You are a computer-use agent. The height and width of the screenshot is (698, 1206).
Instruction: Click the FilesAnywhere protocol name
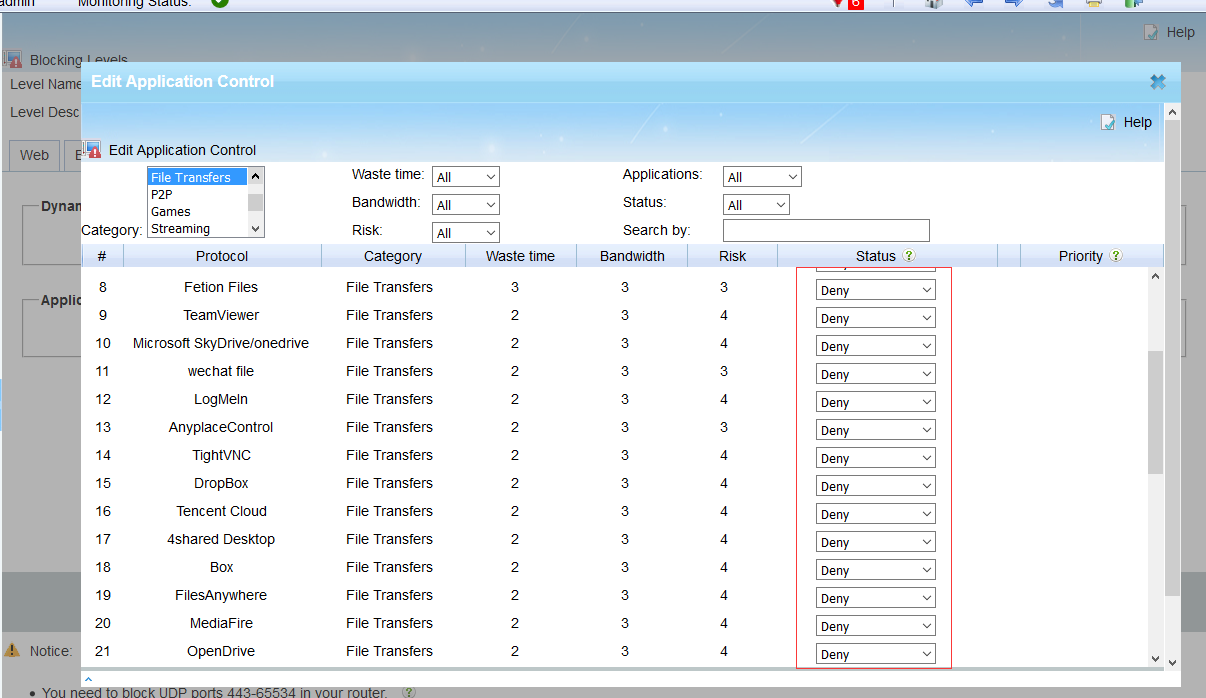221,595
